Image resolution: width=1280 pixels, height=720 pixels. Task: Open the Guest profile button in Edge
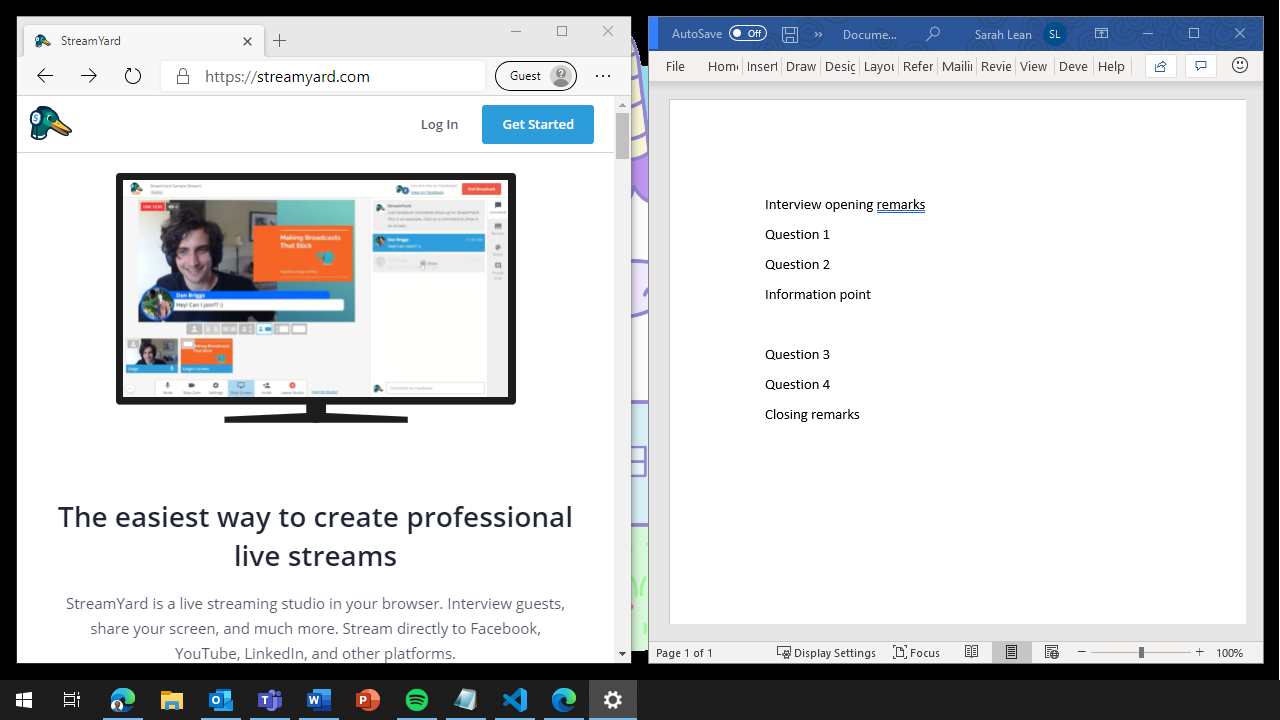pyautogui.click(x=536, y=76)
